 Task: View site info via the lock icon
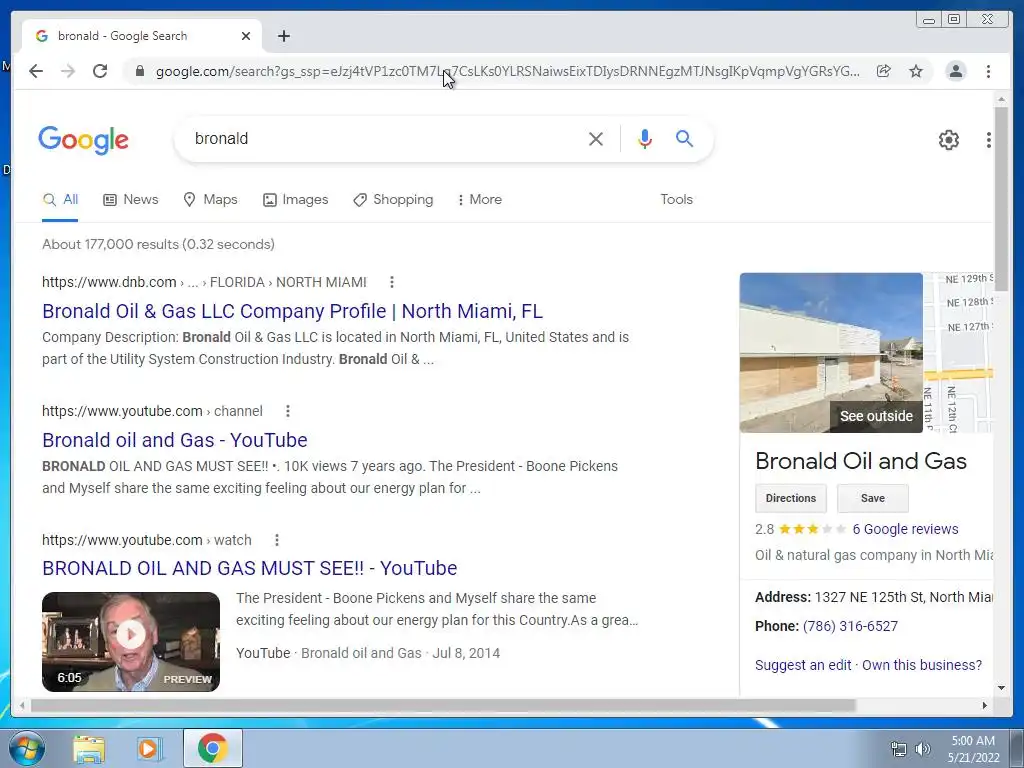point(139,71)
